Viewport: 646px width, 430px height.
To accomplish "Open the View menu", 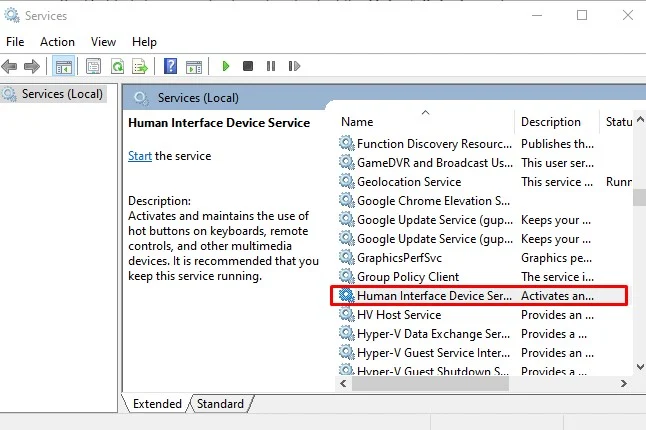I will 103,42.
